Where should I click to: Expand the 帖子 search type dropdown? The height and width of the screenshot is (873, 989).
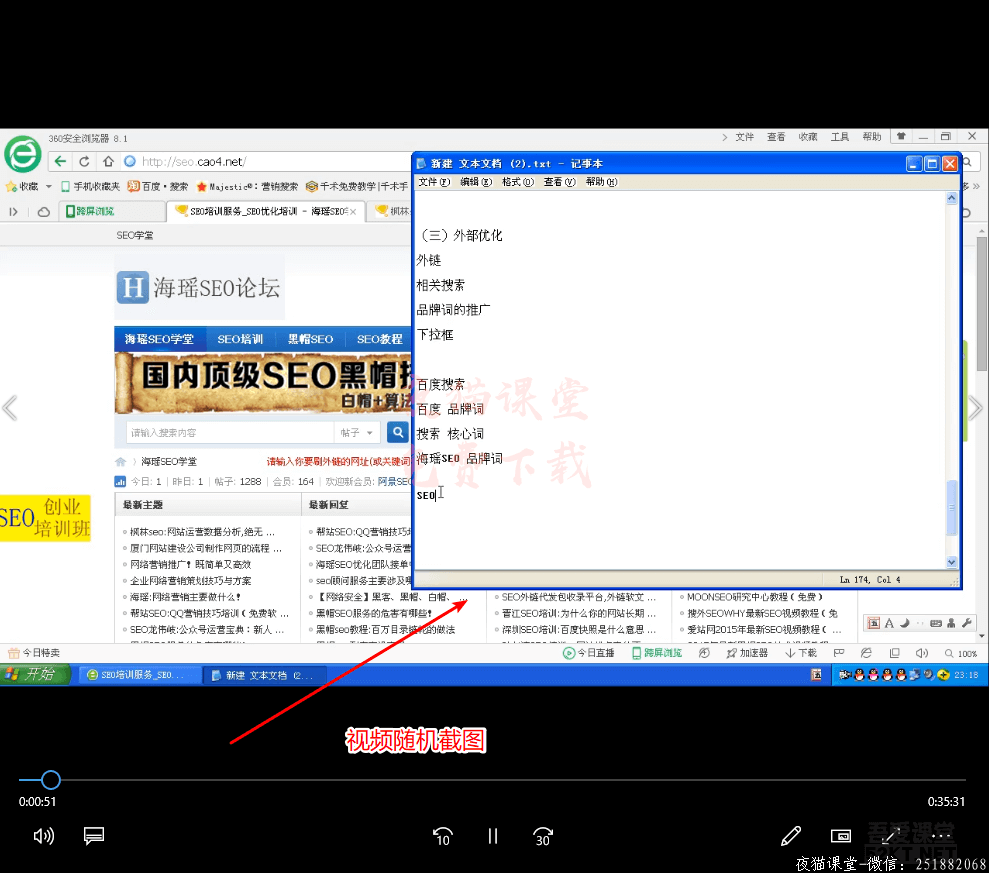[357, 433]
